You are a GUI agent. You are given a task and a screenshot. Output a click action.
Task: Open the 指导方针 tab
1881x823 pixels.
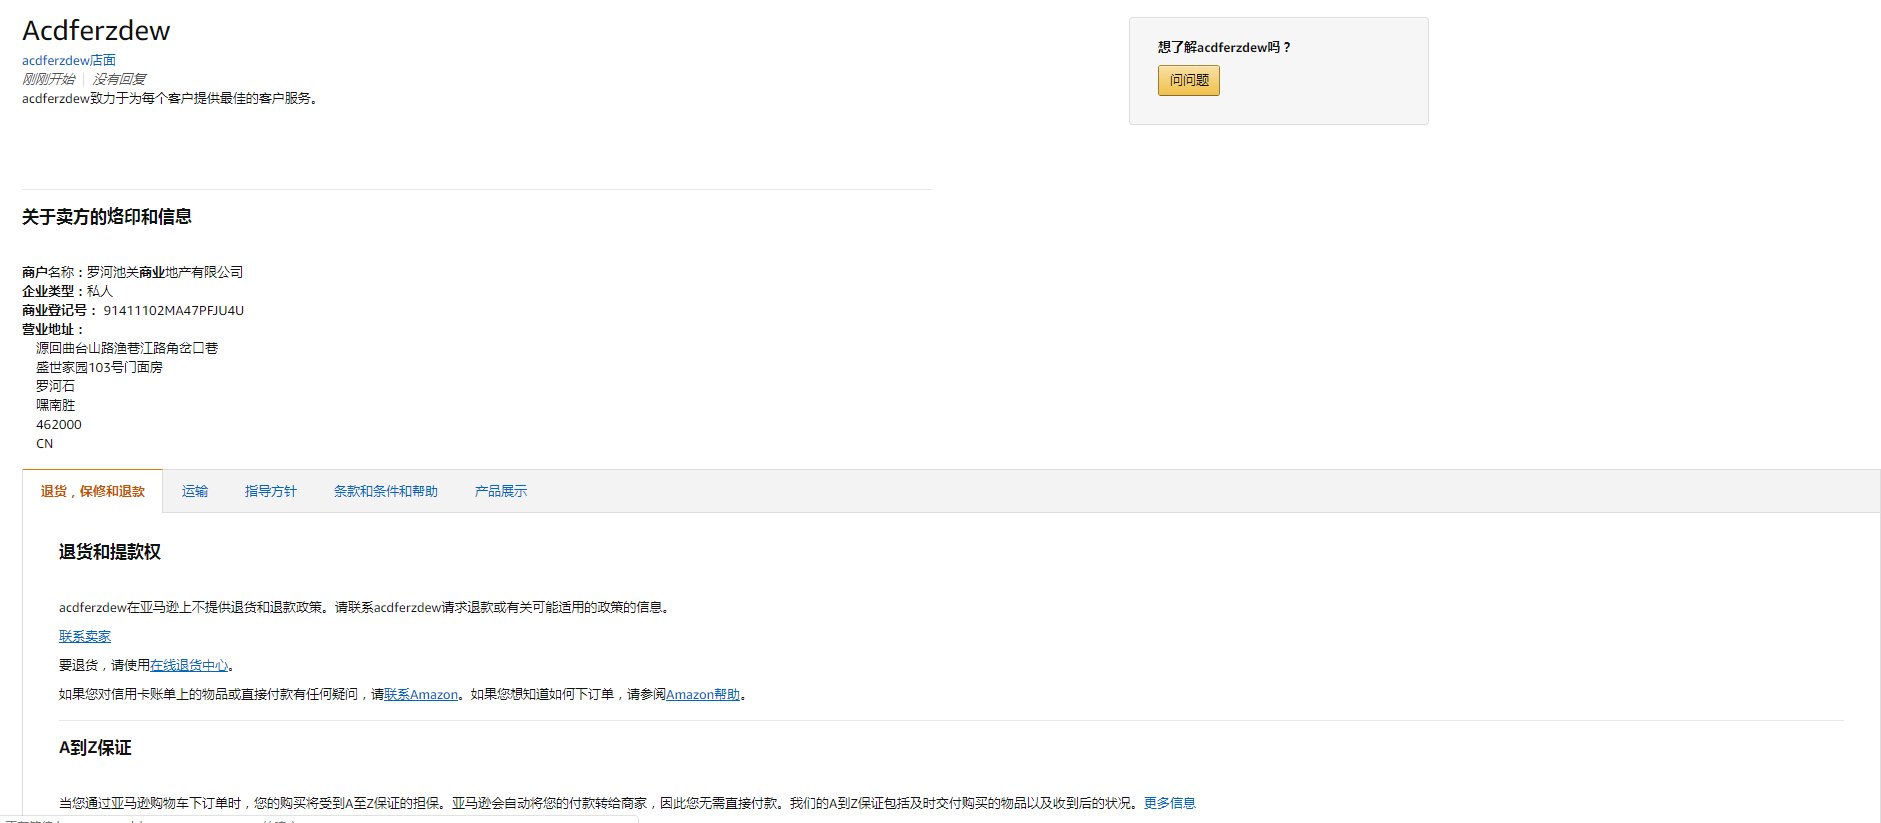pos(270,491)
